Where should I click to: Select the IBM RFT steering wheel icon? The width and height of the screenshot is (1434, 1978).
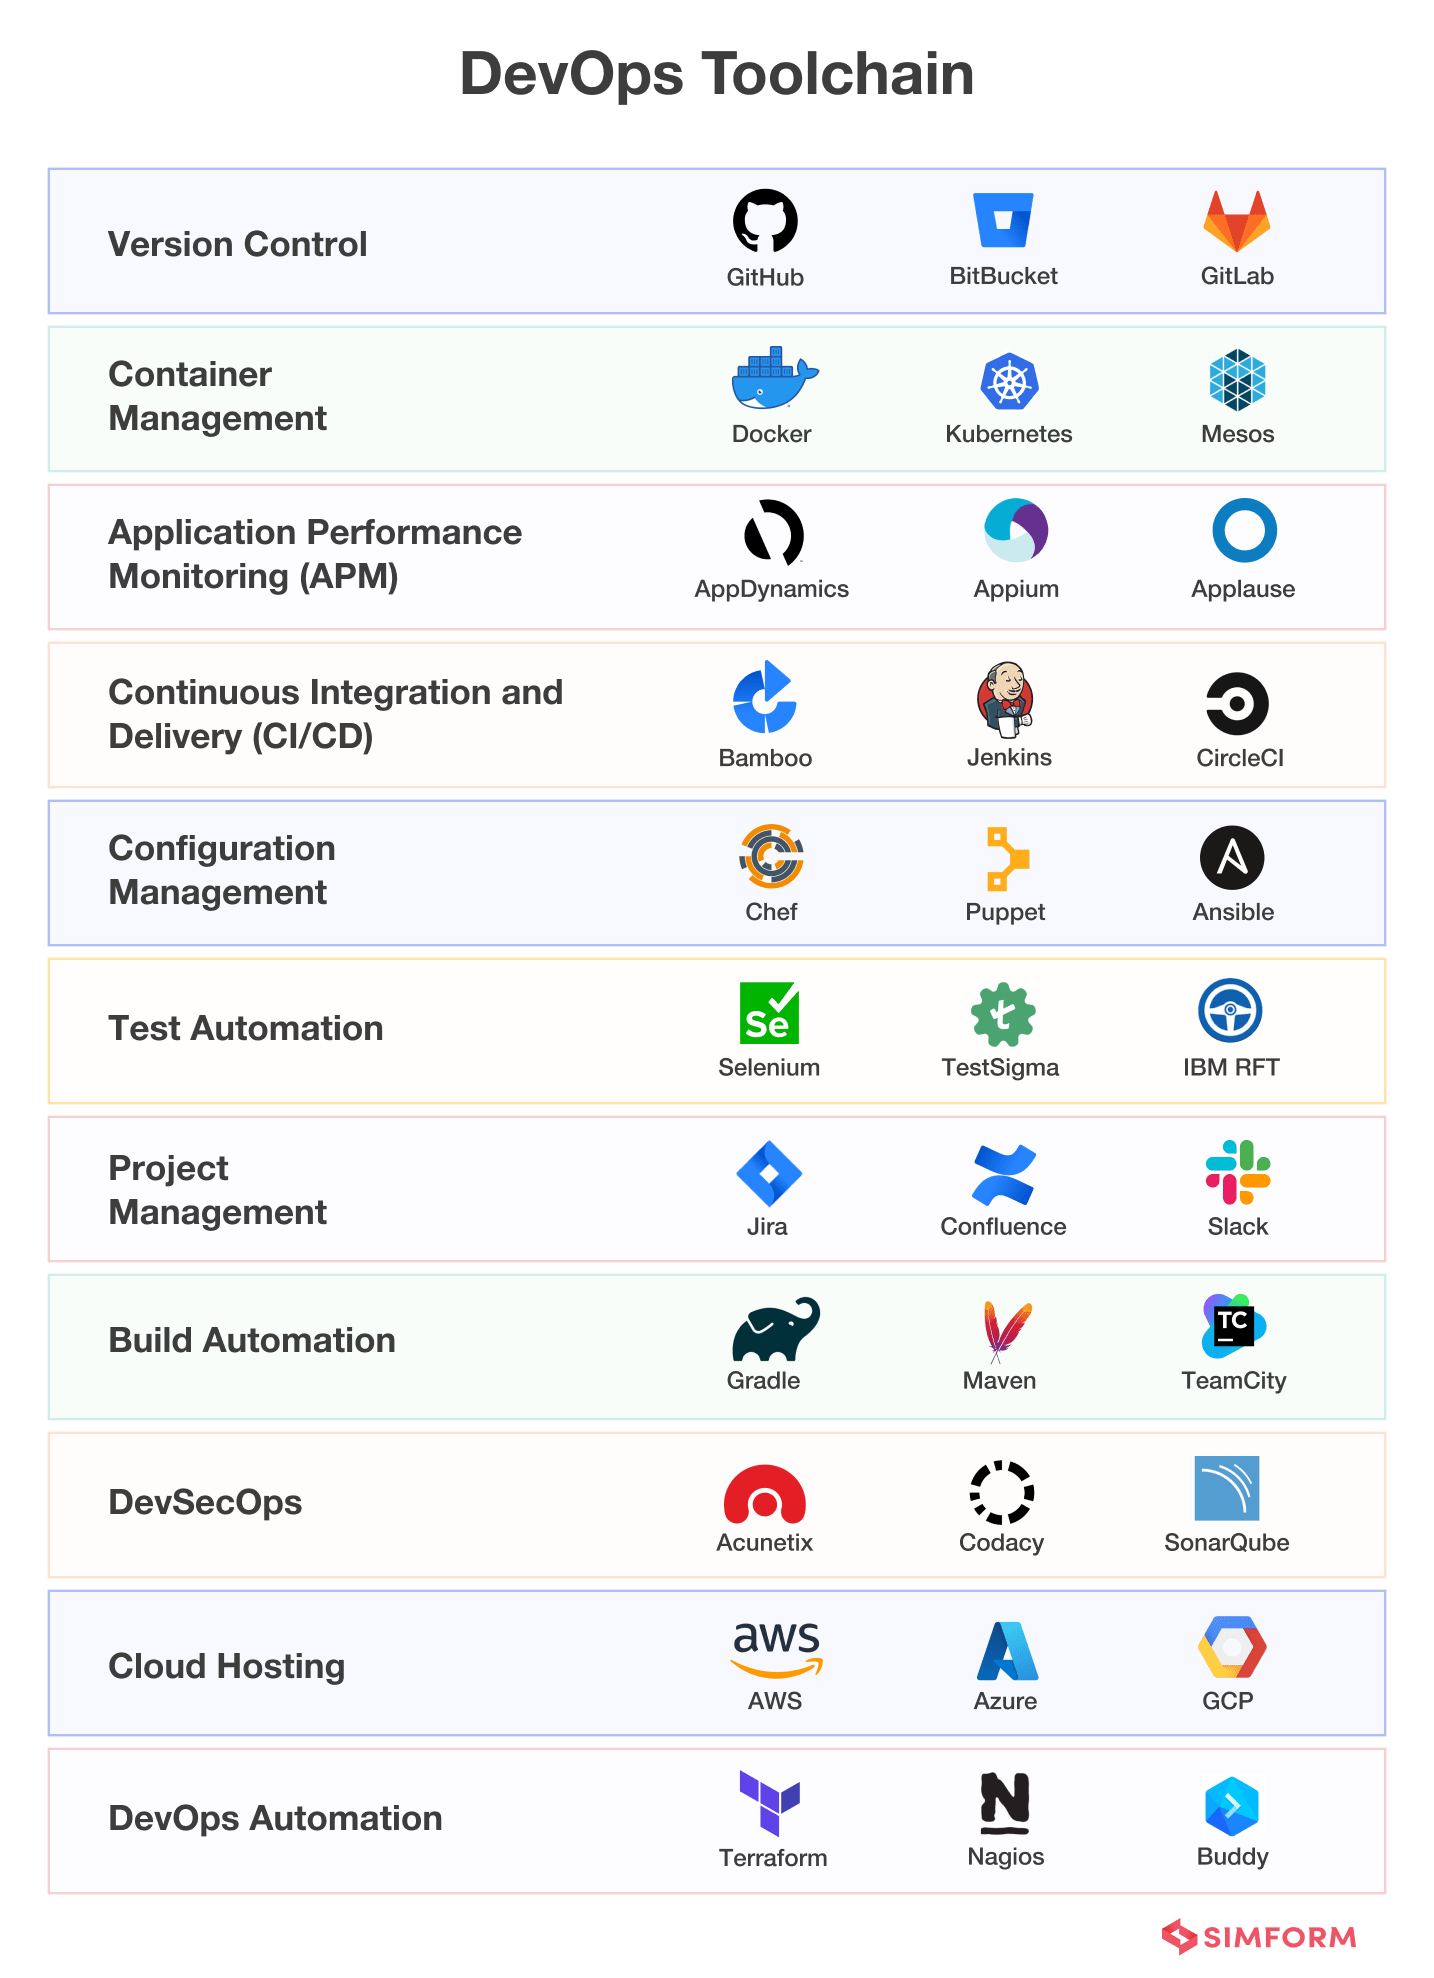[1230, 1010]
